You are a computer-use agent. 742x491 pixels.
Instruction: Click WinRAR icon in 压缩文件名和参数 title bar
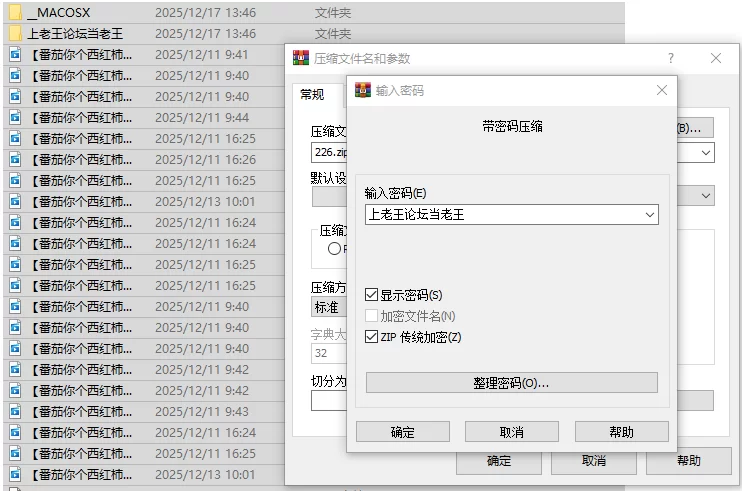click(x=300, y=58)
